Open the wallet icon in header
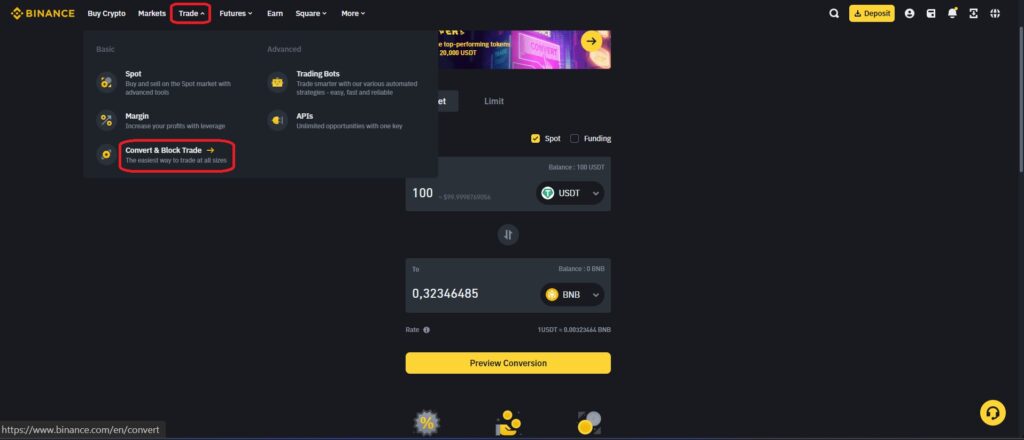The width and height of the screenshot is (1024, 440). point(931,14)
